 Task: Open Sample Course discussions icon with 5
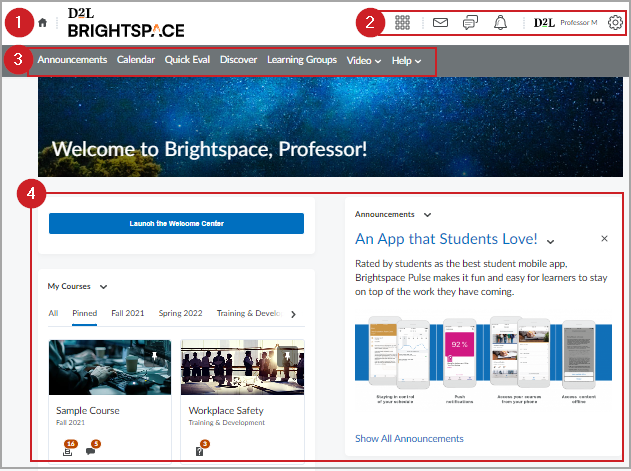point(92,448)
